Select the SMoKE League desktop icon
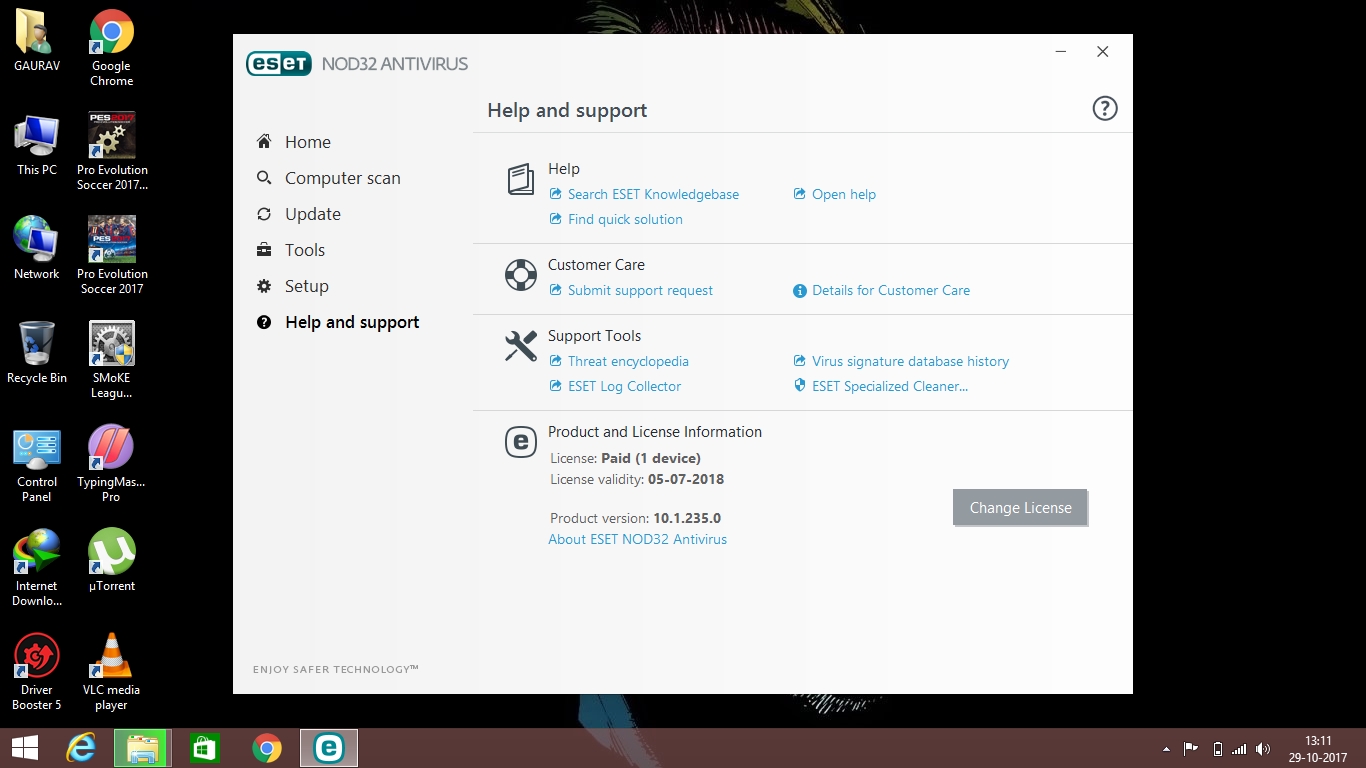 [112, 360]
